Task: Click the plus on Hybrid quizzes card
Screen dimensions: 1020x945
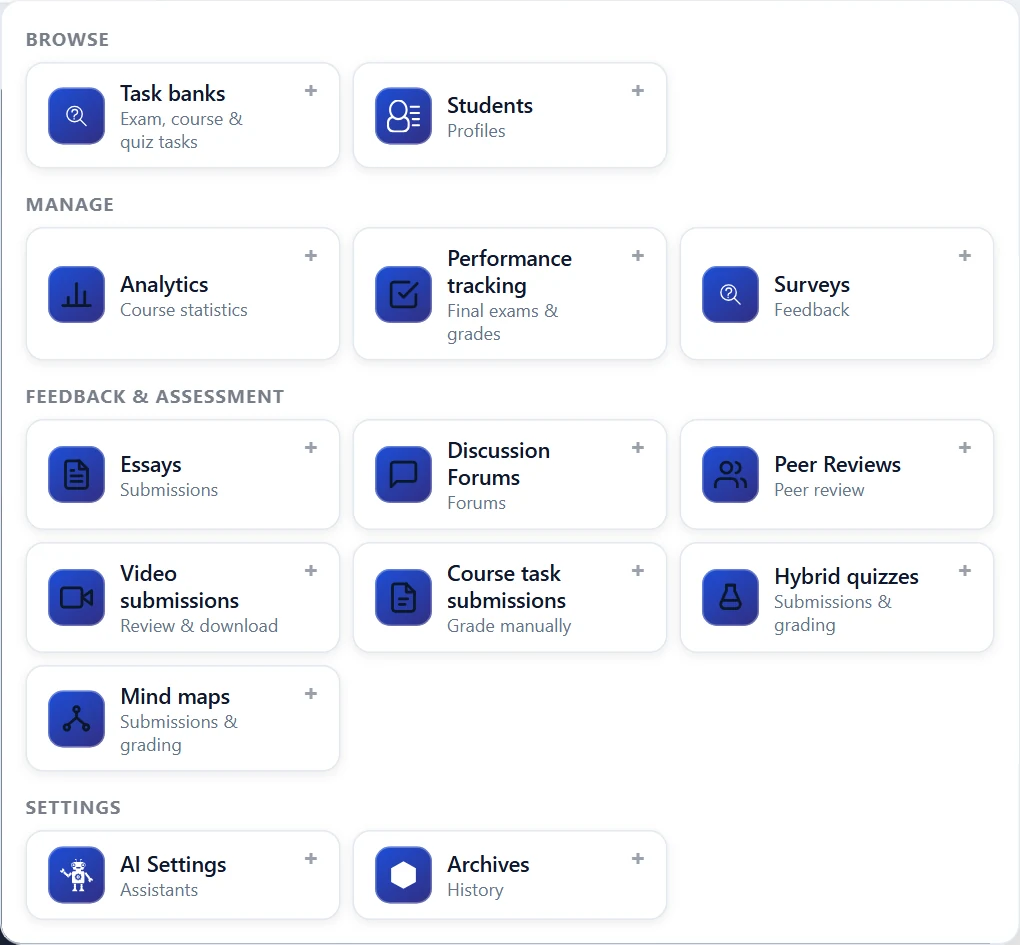Action: pos(965,570)
